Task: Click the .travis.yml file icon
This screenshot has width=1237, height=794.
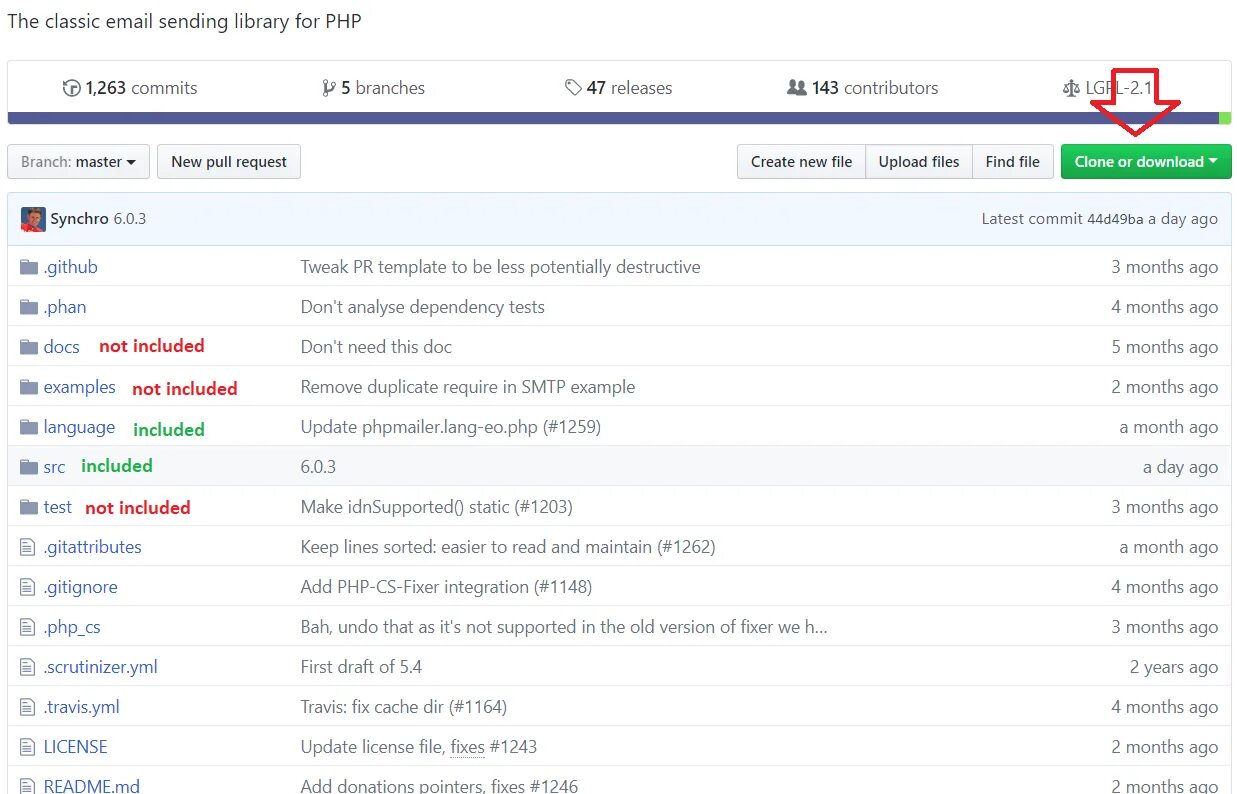Action: 28,707
